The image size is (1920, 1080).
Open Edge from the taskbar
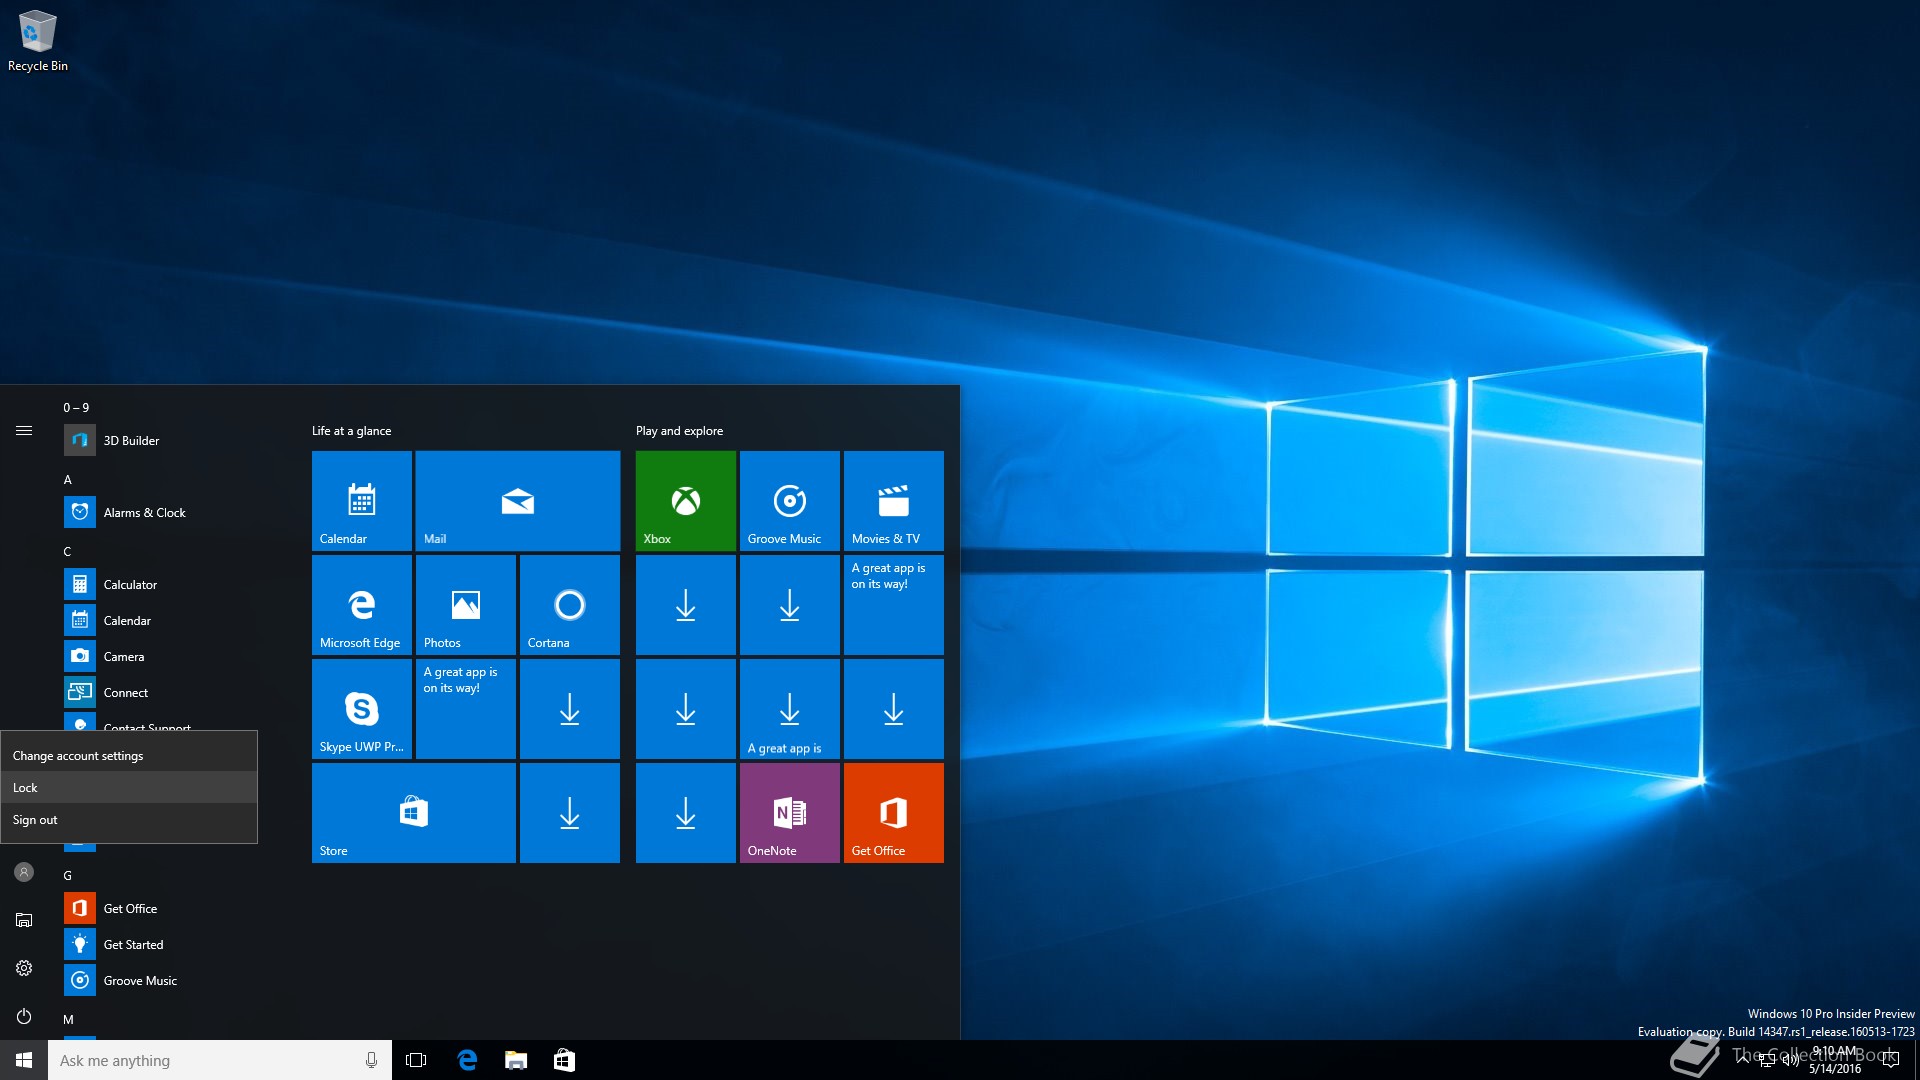tap(467, 1060)
